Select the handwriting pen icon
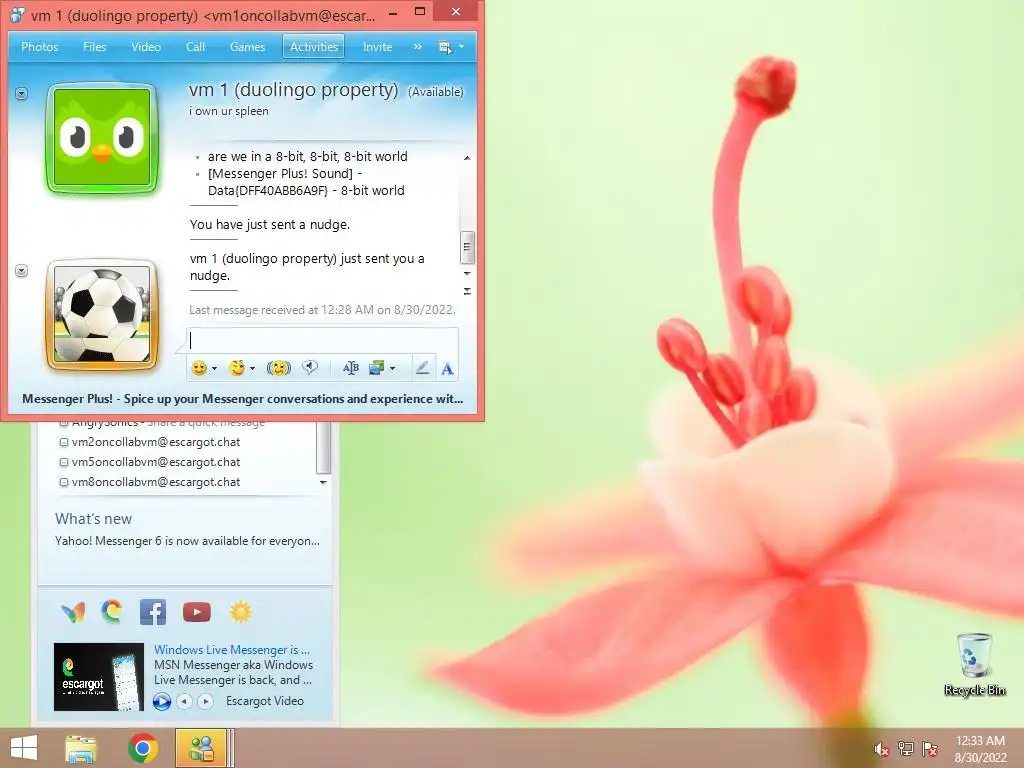 (x=423, y=368)
